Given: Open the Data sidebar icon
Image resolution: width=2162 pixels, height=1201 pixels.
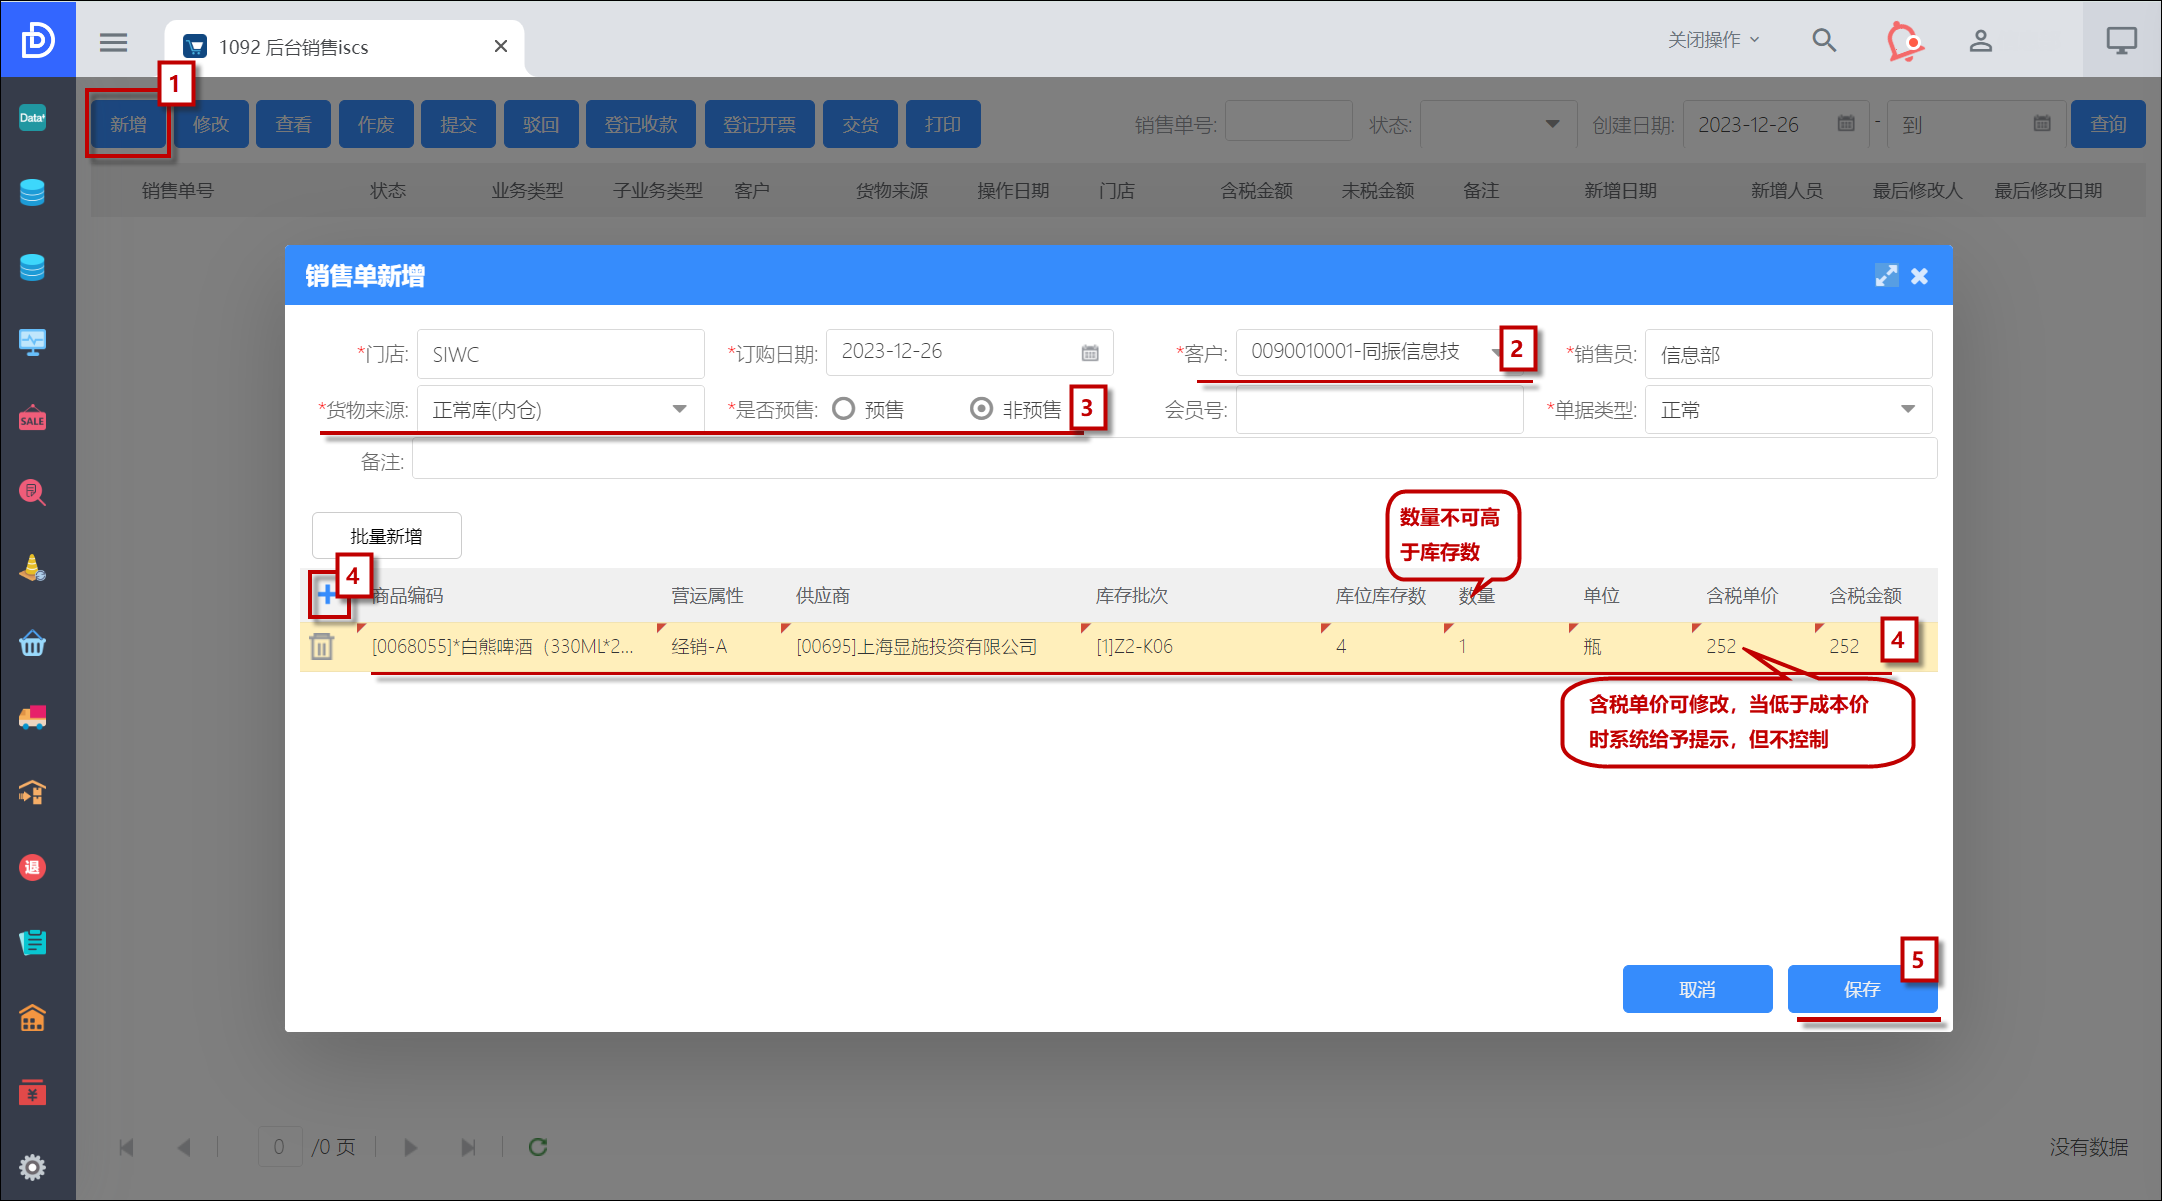Looking at the screenshot, I should click(x=33, y=118).
